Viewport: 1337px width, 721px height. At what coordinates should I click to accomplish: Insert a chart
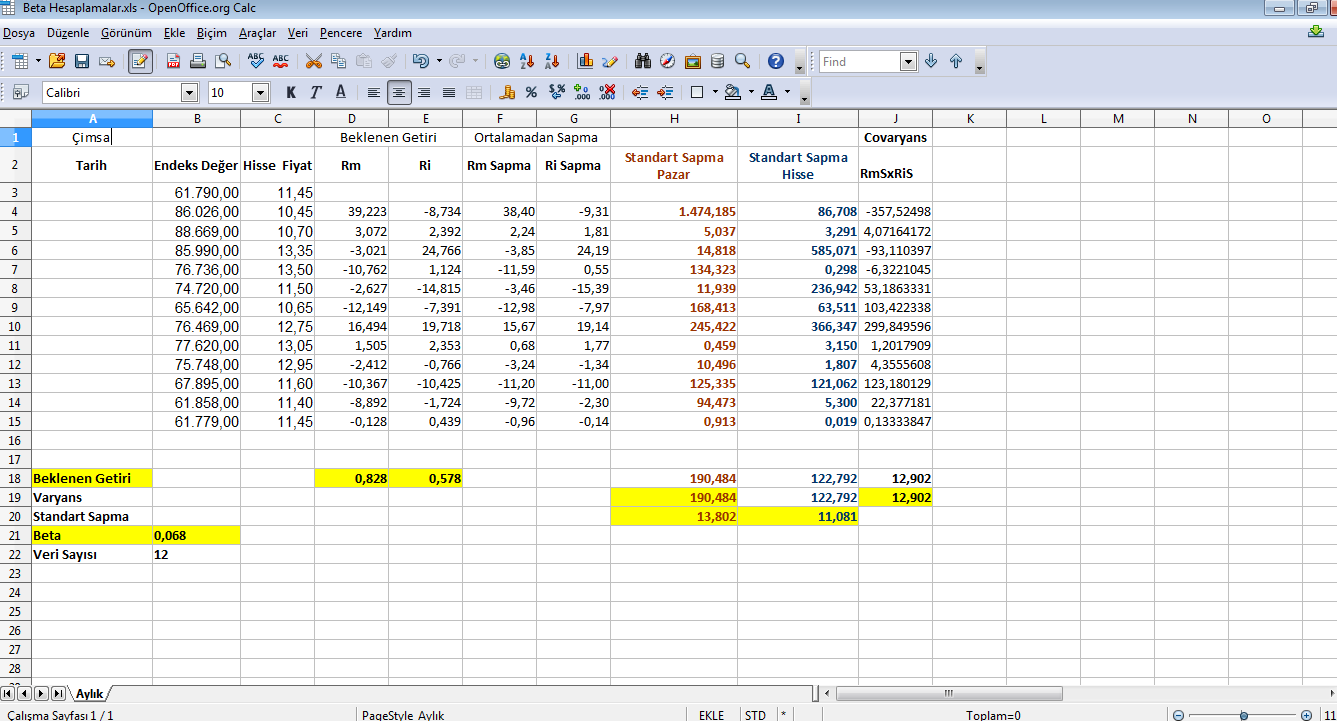pos(586,61)
